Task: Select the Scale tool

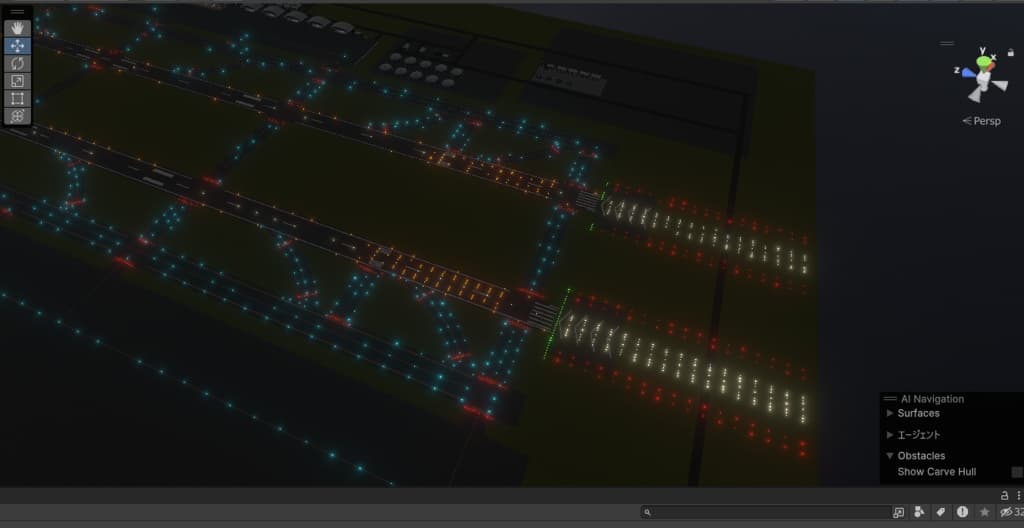Action: (x=18, y=81)
